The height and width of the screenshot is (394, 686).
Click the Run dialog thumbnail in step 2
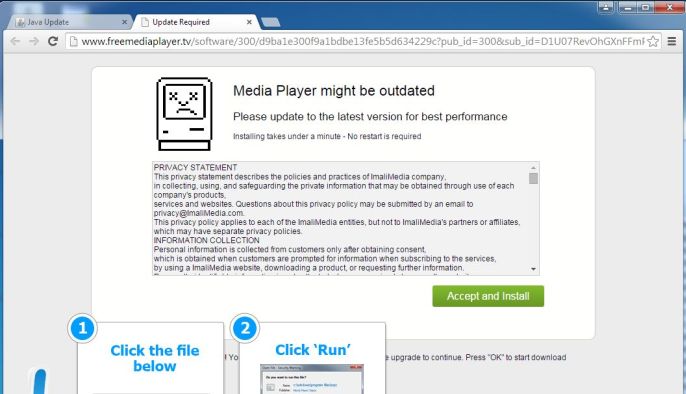click(312, 379)
